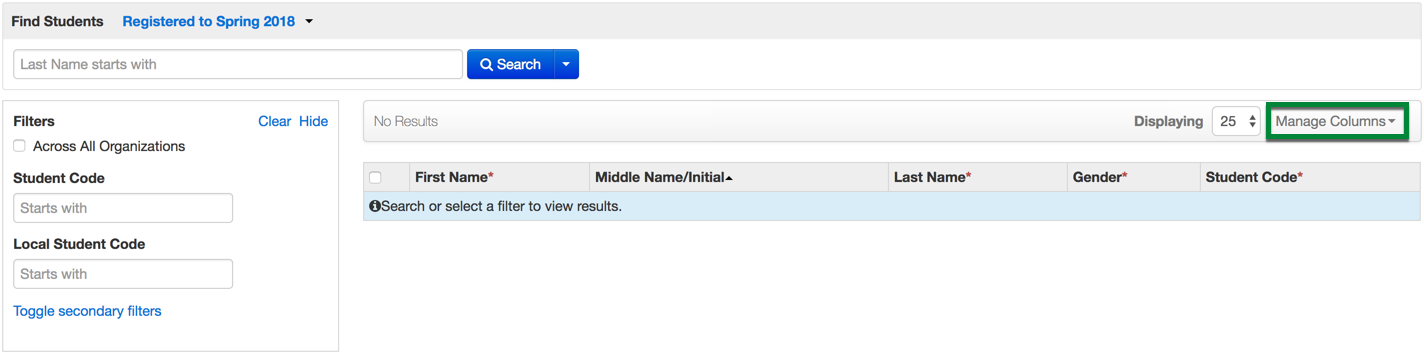Sort by Middle Name/Initial column arrow

tap(729, 178)
